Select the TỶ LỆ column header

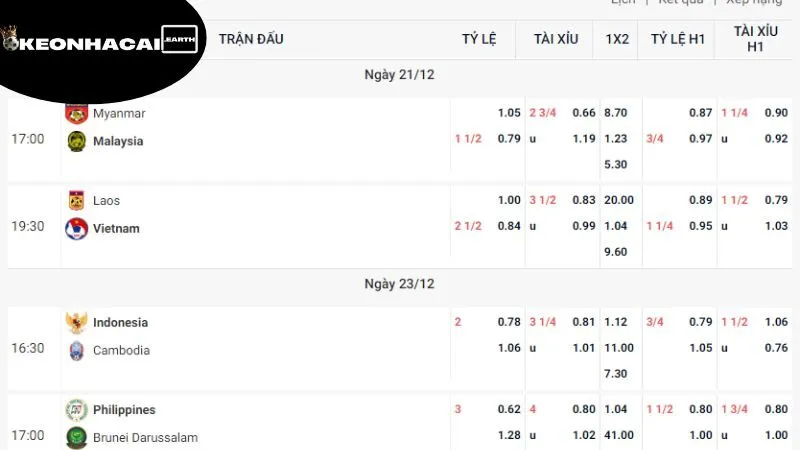coord(479,39)
